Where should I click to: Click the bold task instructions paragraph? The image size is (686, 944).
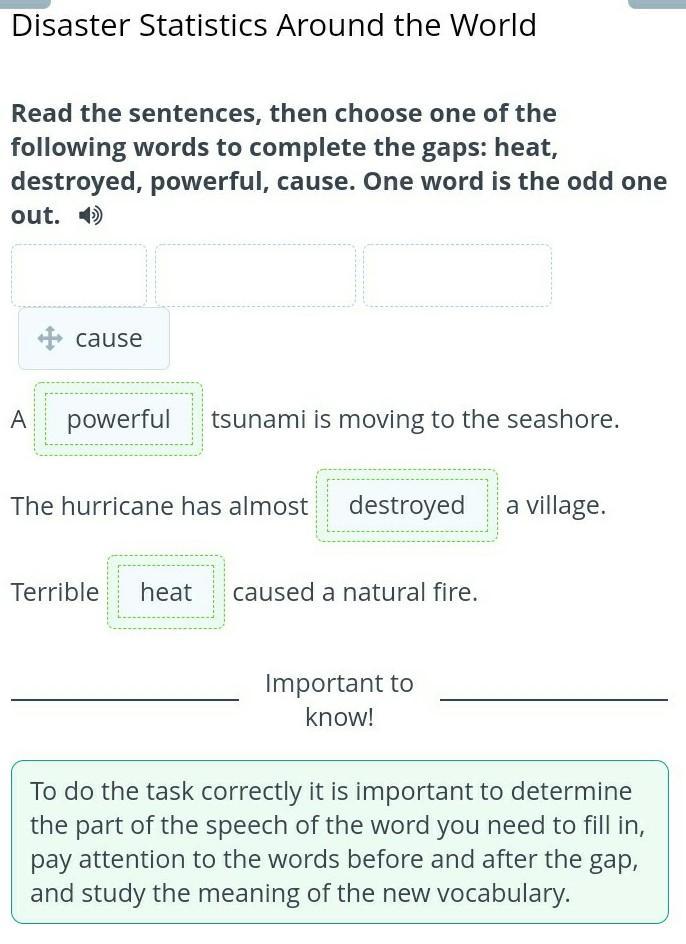[339, 164]
